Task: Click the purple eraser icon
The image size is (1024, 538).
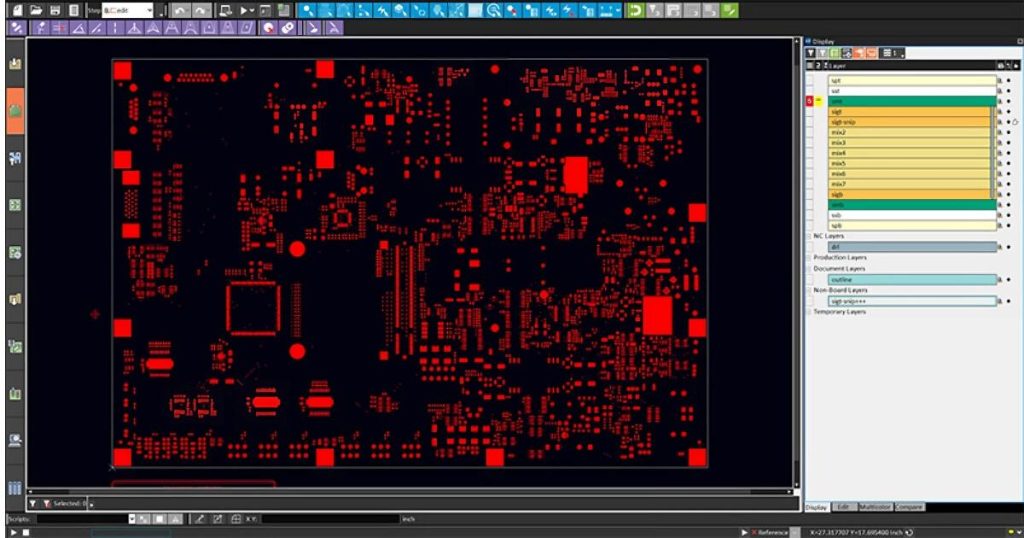Action: coord(287,28)
